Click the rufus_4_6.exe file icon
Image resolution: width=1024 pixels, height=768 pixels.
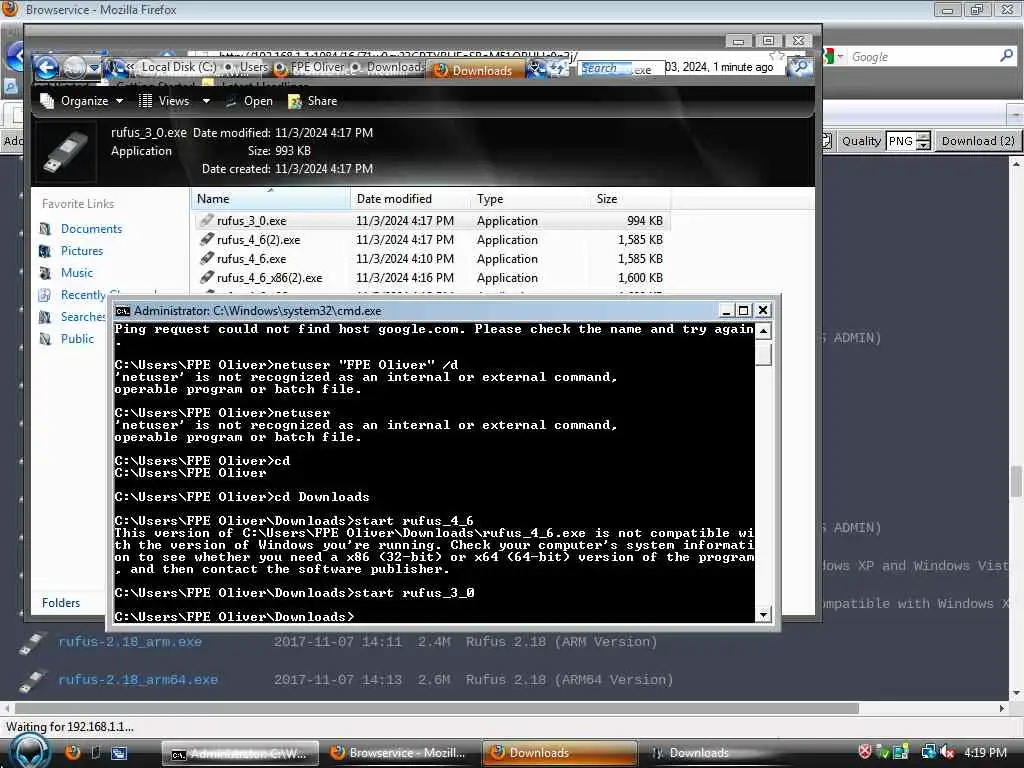pos(206,259)
